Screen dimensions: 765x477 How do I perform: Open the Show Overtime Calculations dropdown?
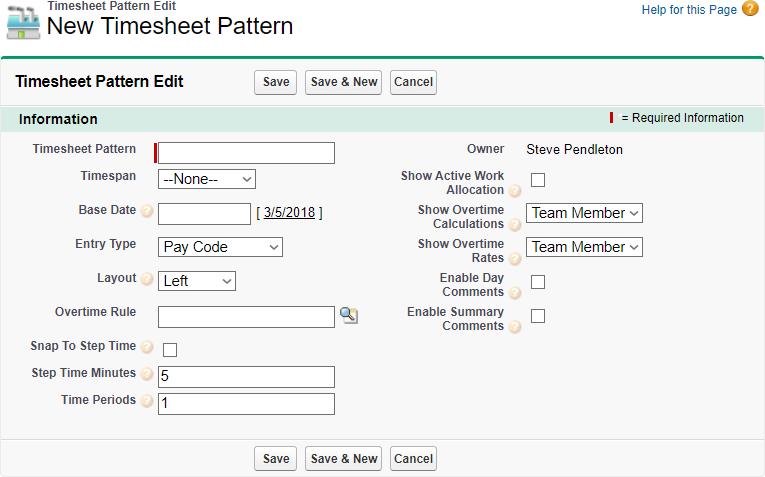click(x=584, y=213)
